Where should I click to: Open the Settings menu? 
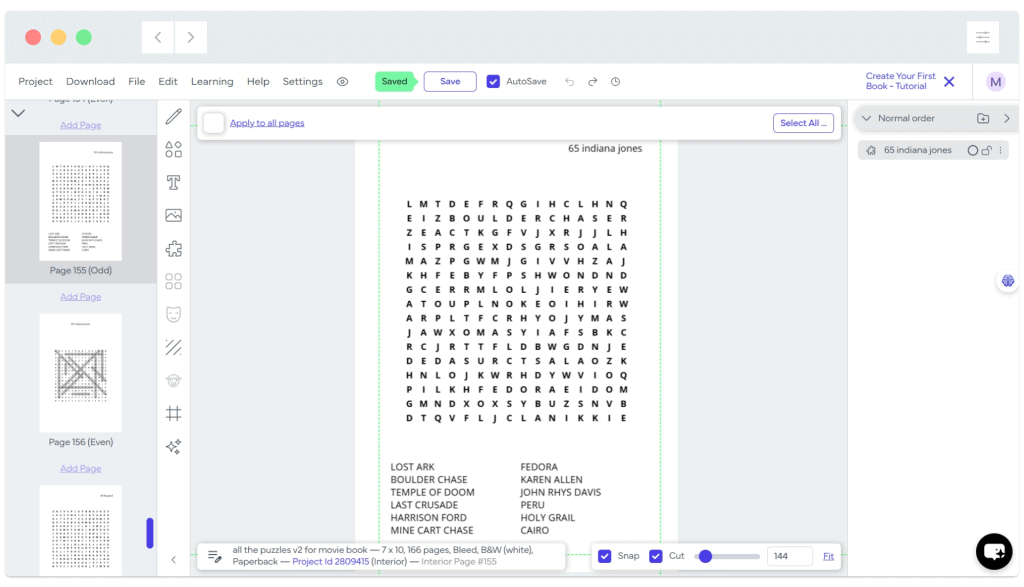coord(302,82)
